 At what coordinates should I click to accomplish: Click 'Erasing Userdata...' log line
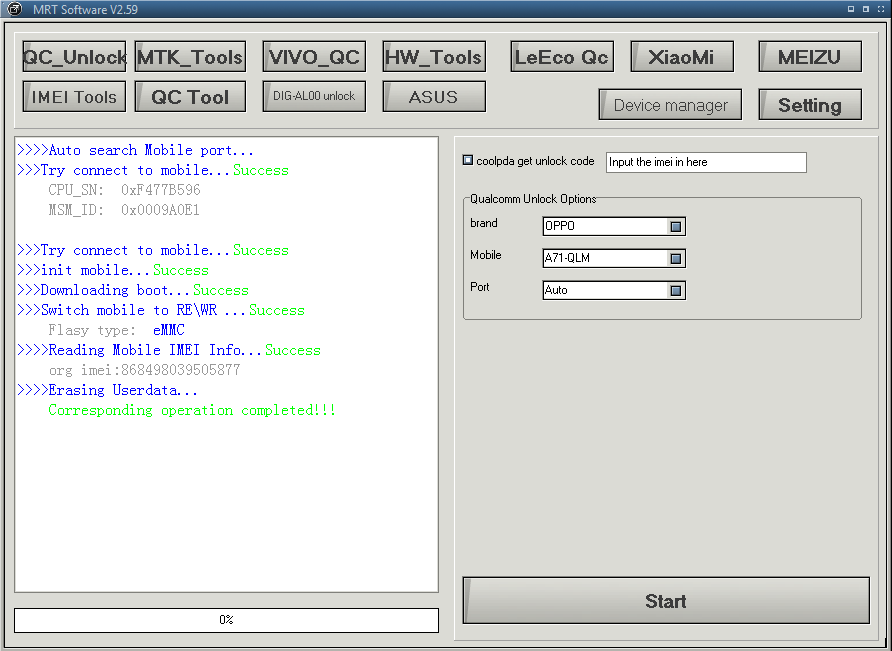(108, 390)
